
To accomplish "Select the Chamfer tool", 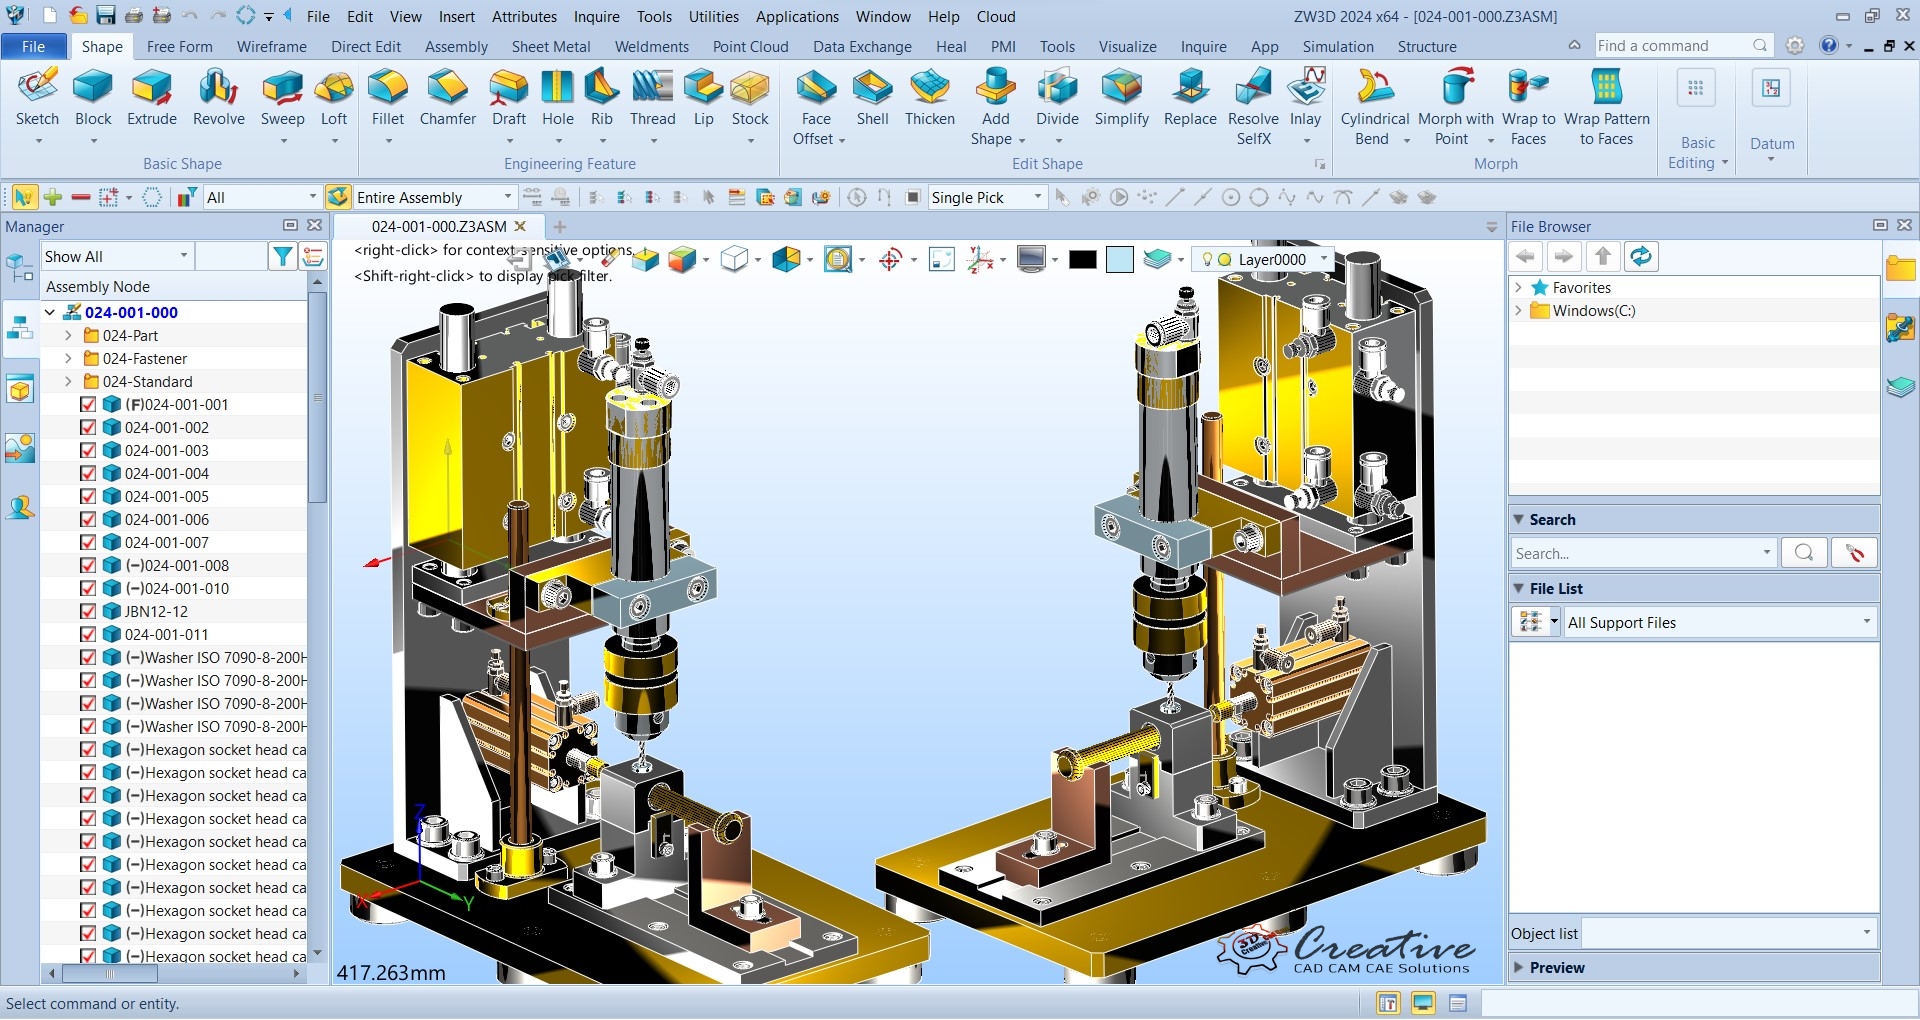I will tap(448, 98).
